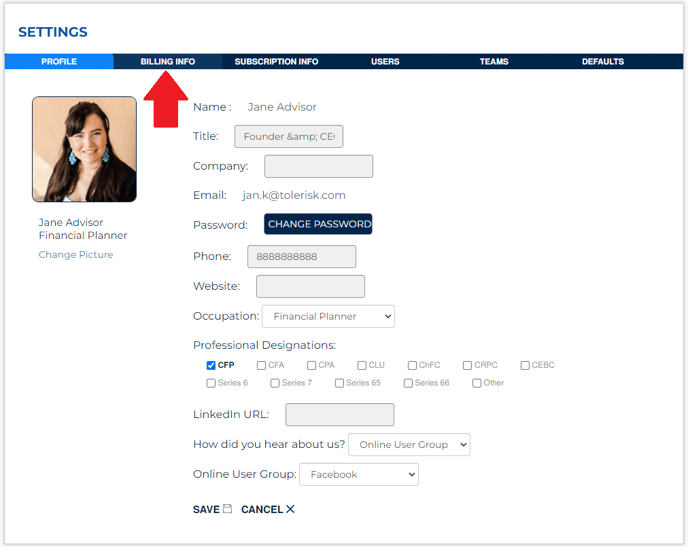Go to the Teams tab
688x547 pixels.
[493, 62]
